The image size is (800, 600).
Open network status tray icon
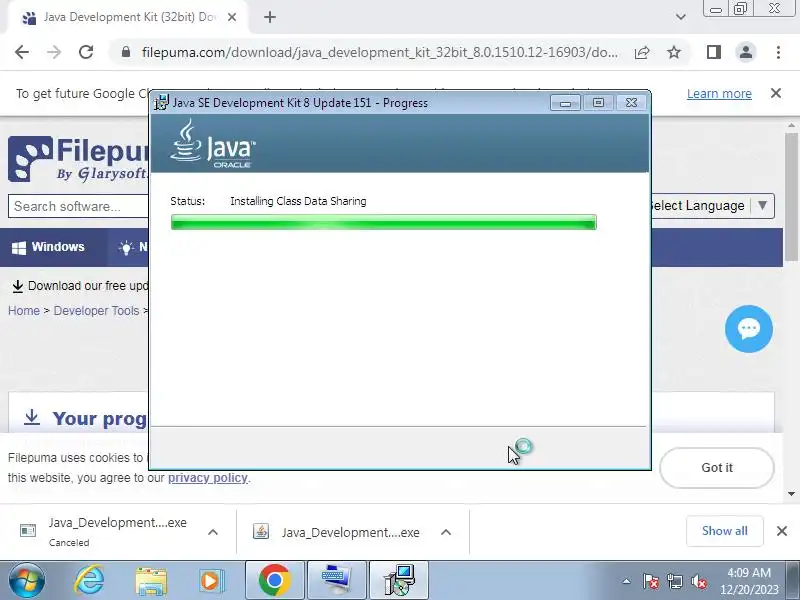coord(674,581)
